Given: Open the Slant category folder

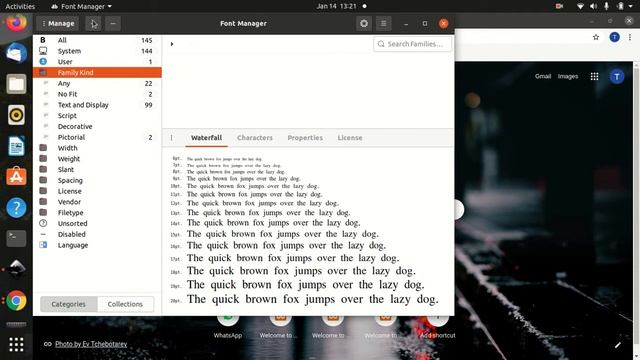Looking at the screenshot, I should pos(97,169).
